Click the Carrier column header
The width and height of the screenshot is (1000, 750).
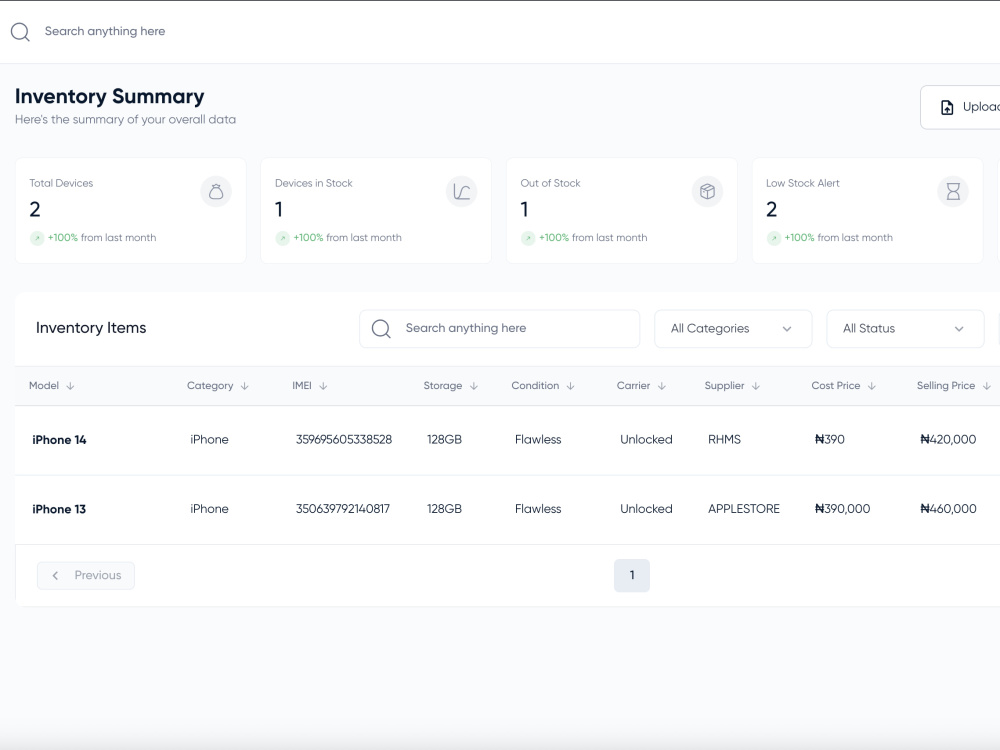click(633, 386)
